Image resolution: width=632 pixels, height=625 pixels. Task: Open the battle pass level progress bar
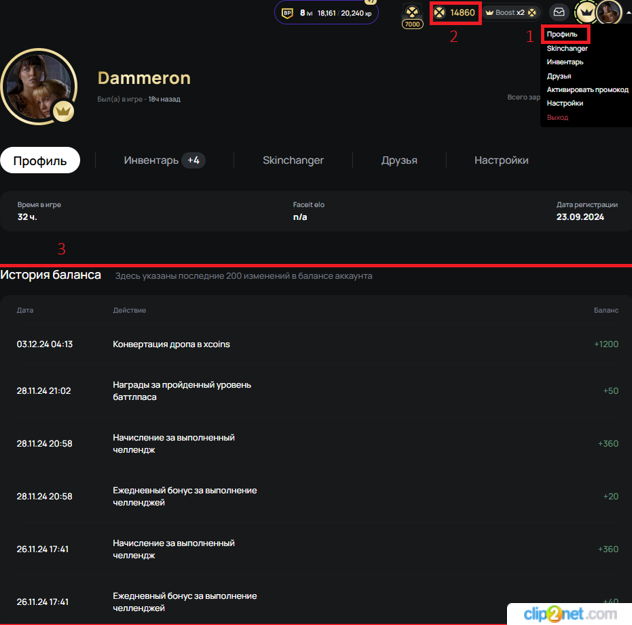[326, 13]
